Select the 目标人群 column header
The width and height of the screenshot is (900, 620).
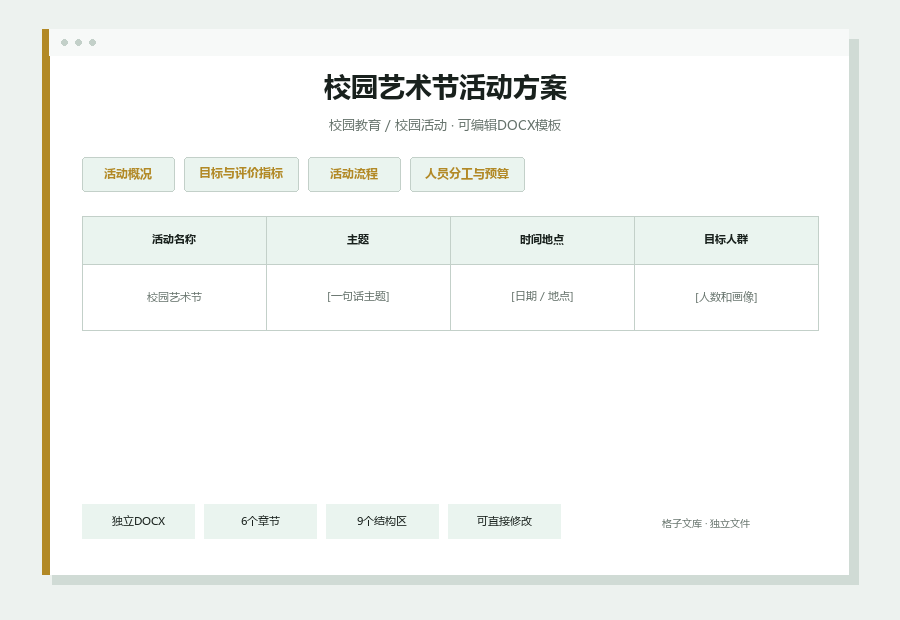[x=726, y=240]
